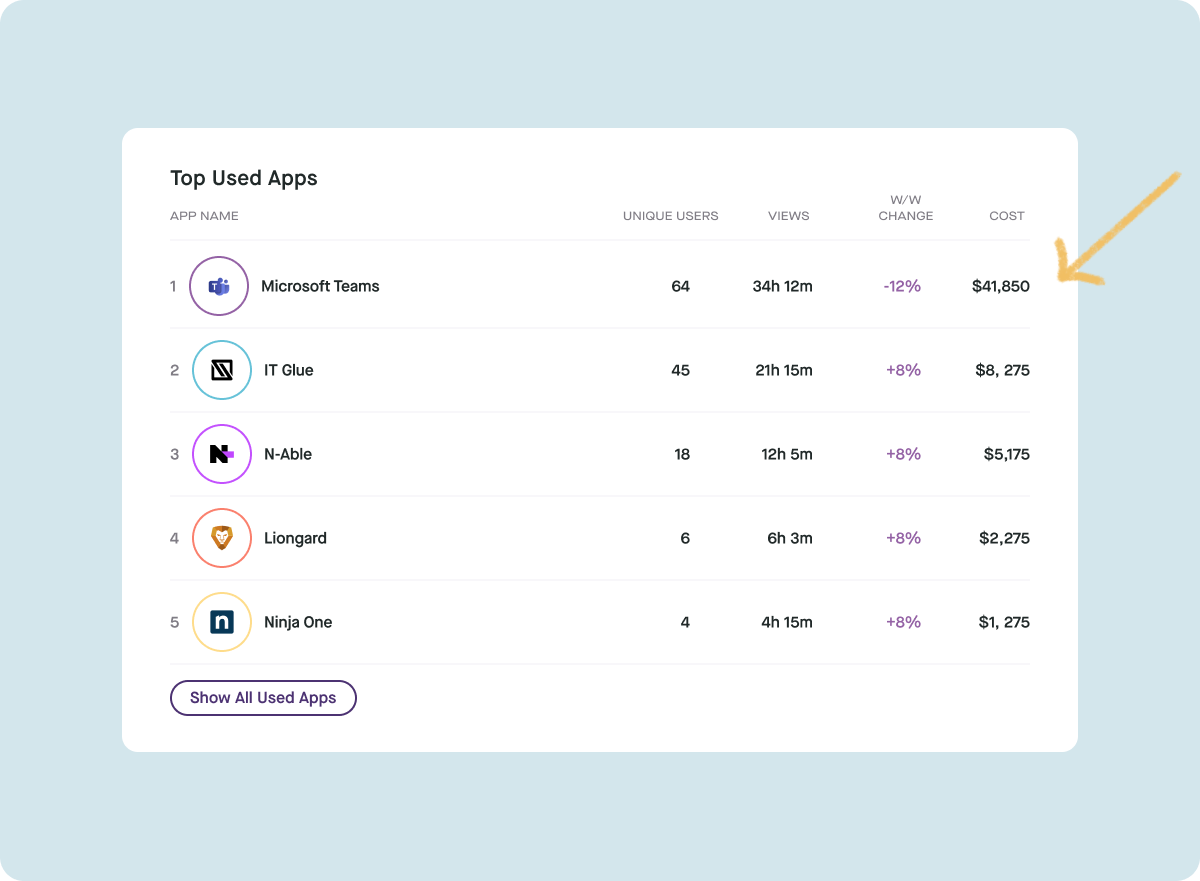Click the unique users value 18
The width and height of the screenshot is (1200, 881).
click(682, 454)
